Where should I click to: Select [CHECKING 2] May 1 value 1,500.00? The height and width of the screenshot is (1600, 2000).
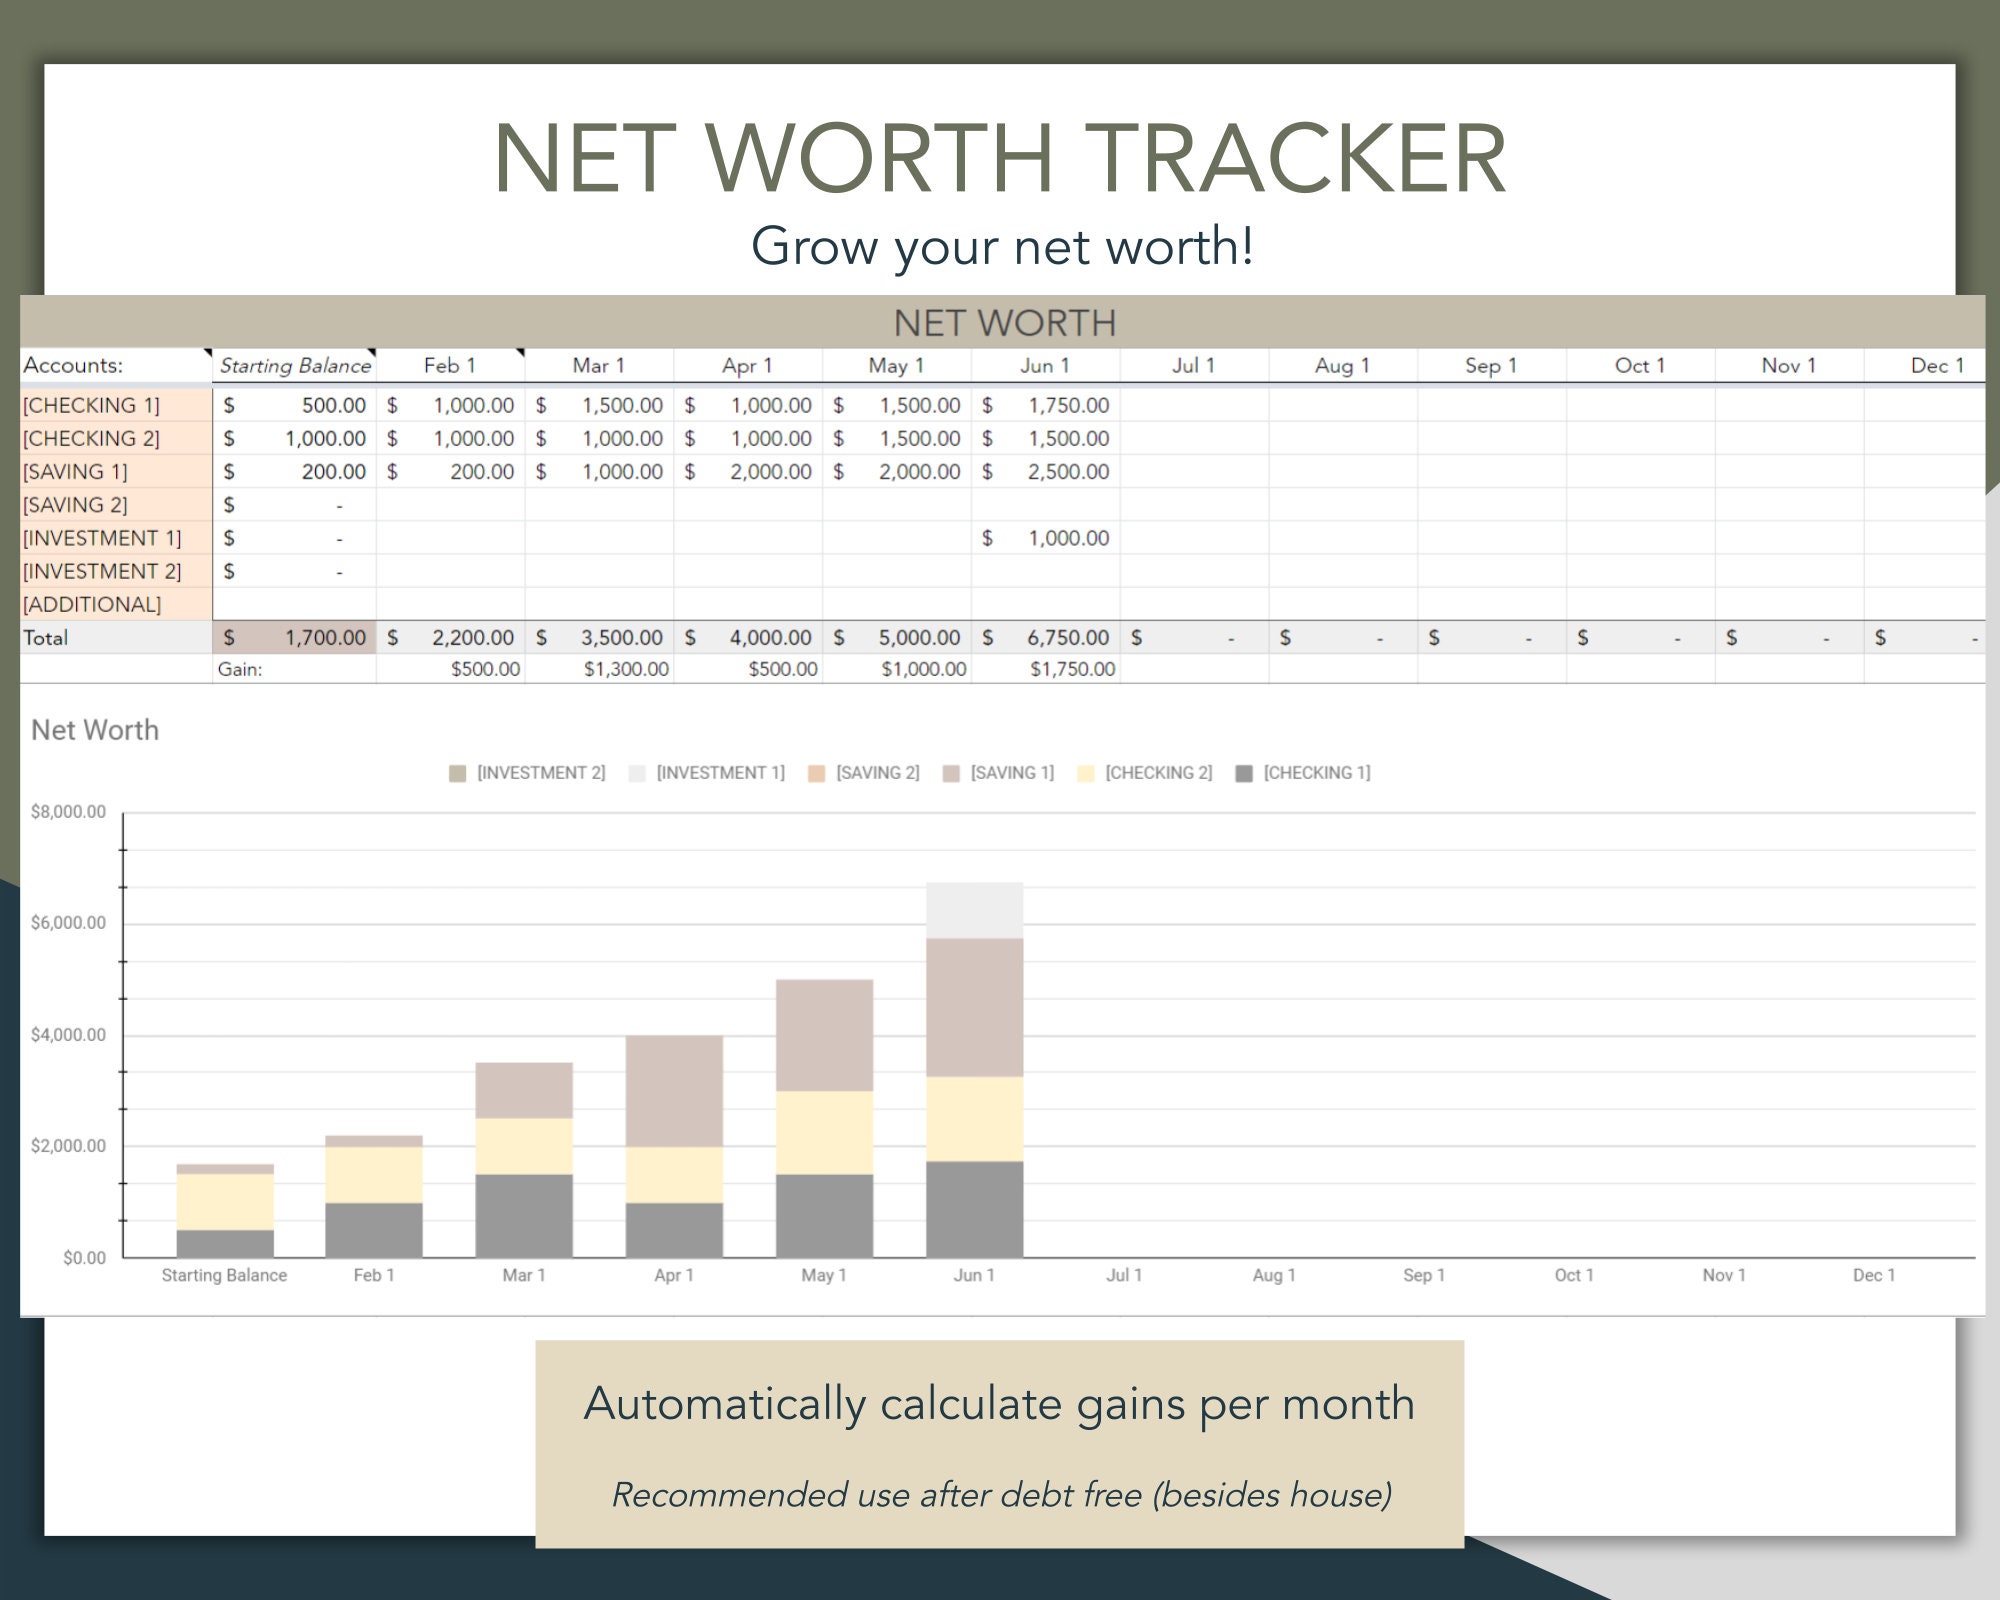coord(897,438)
